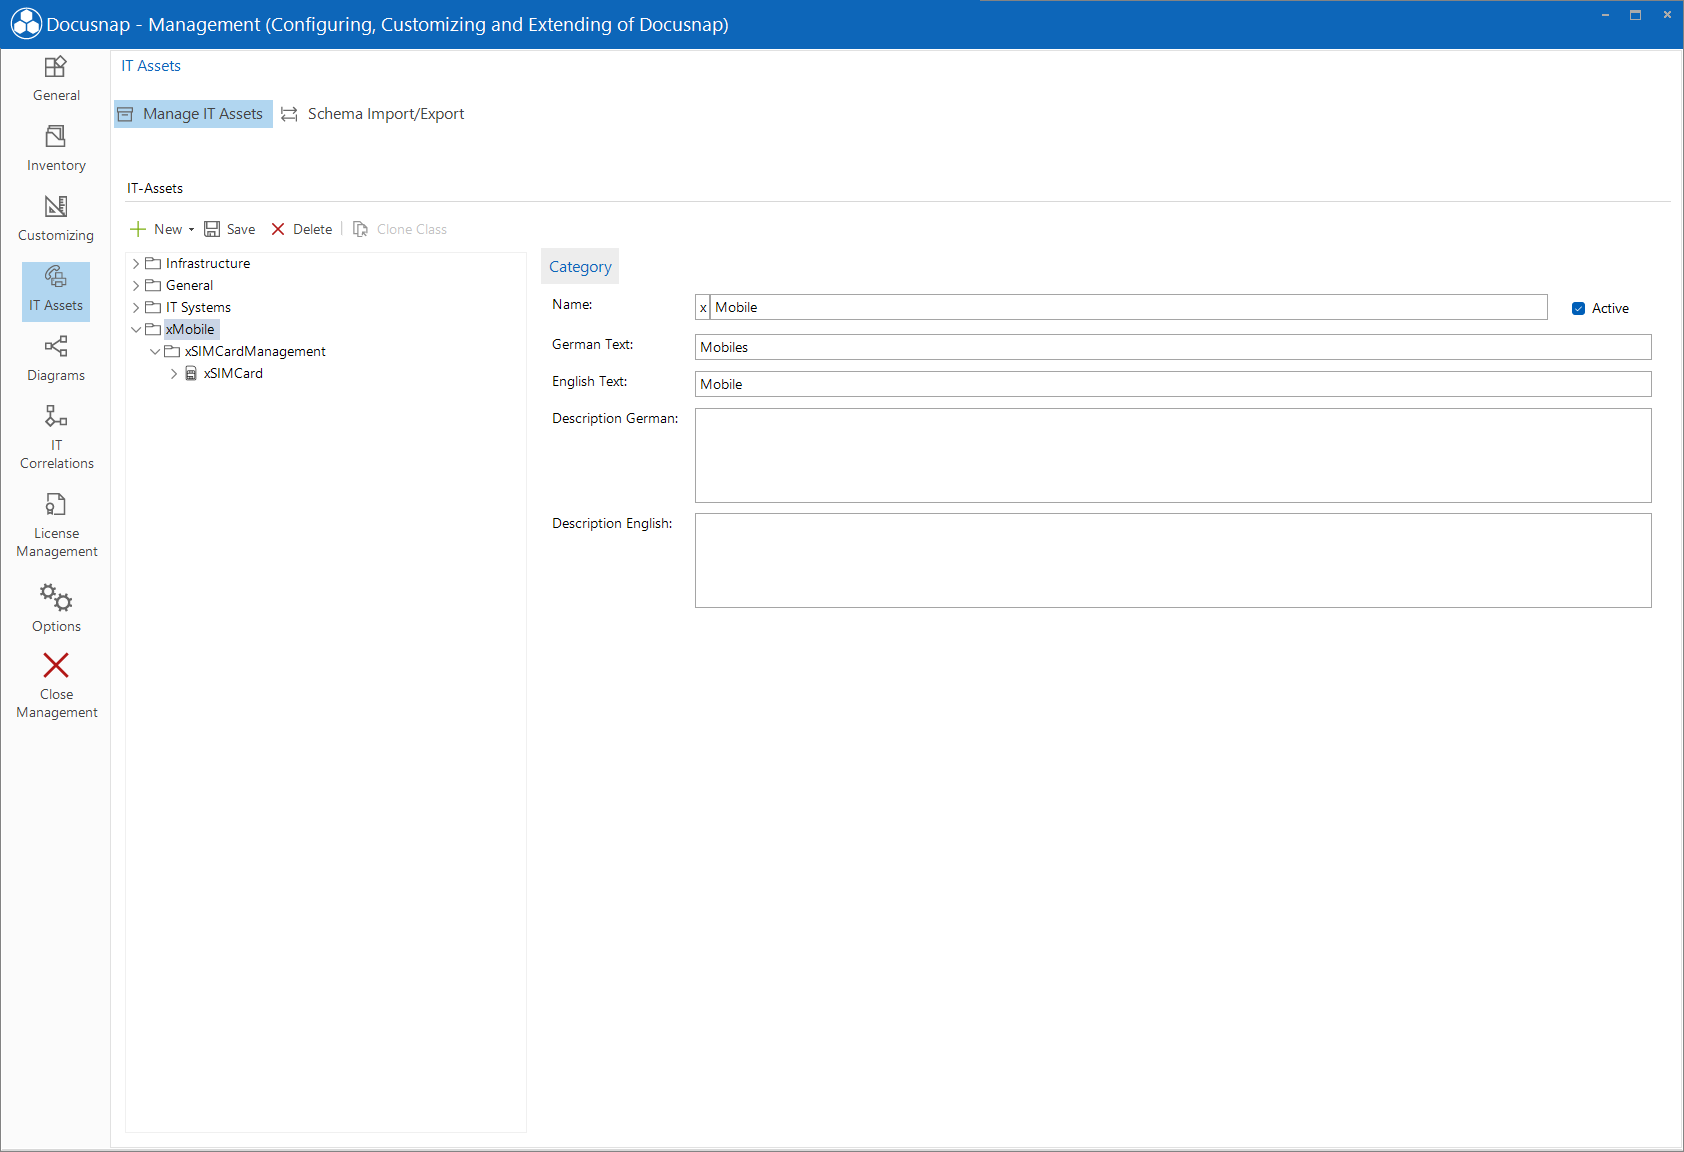Open IT Correlations section

(x=56, y=438)
